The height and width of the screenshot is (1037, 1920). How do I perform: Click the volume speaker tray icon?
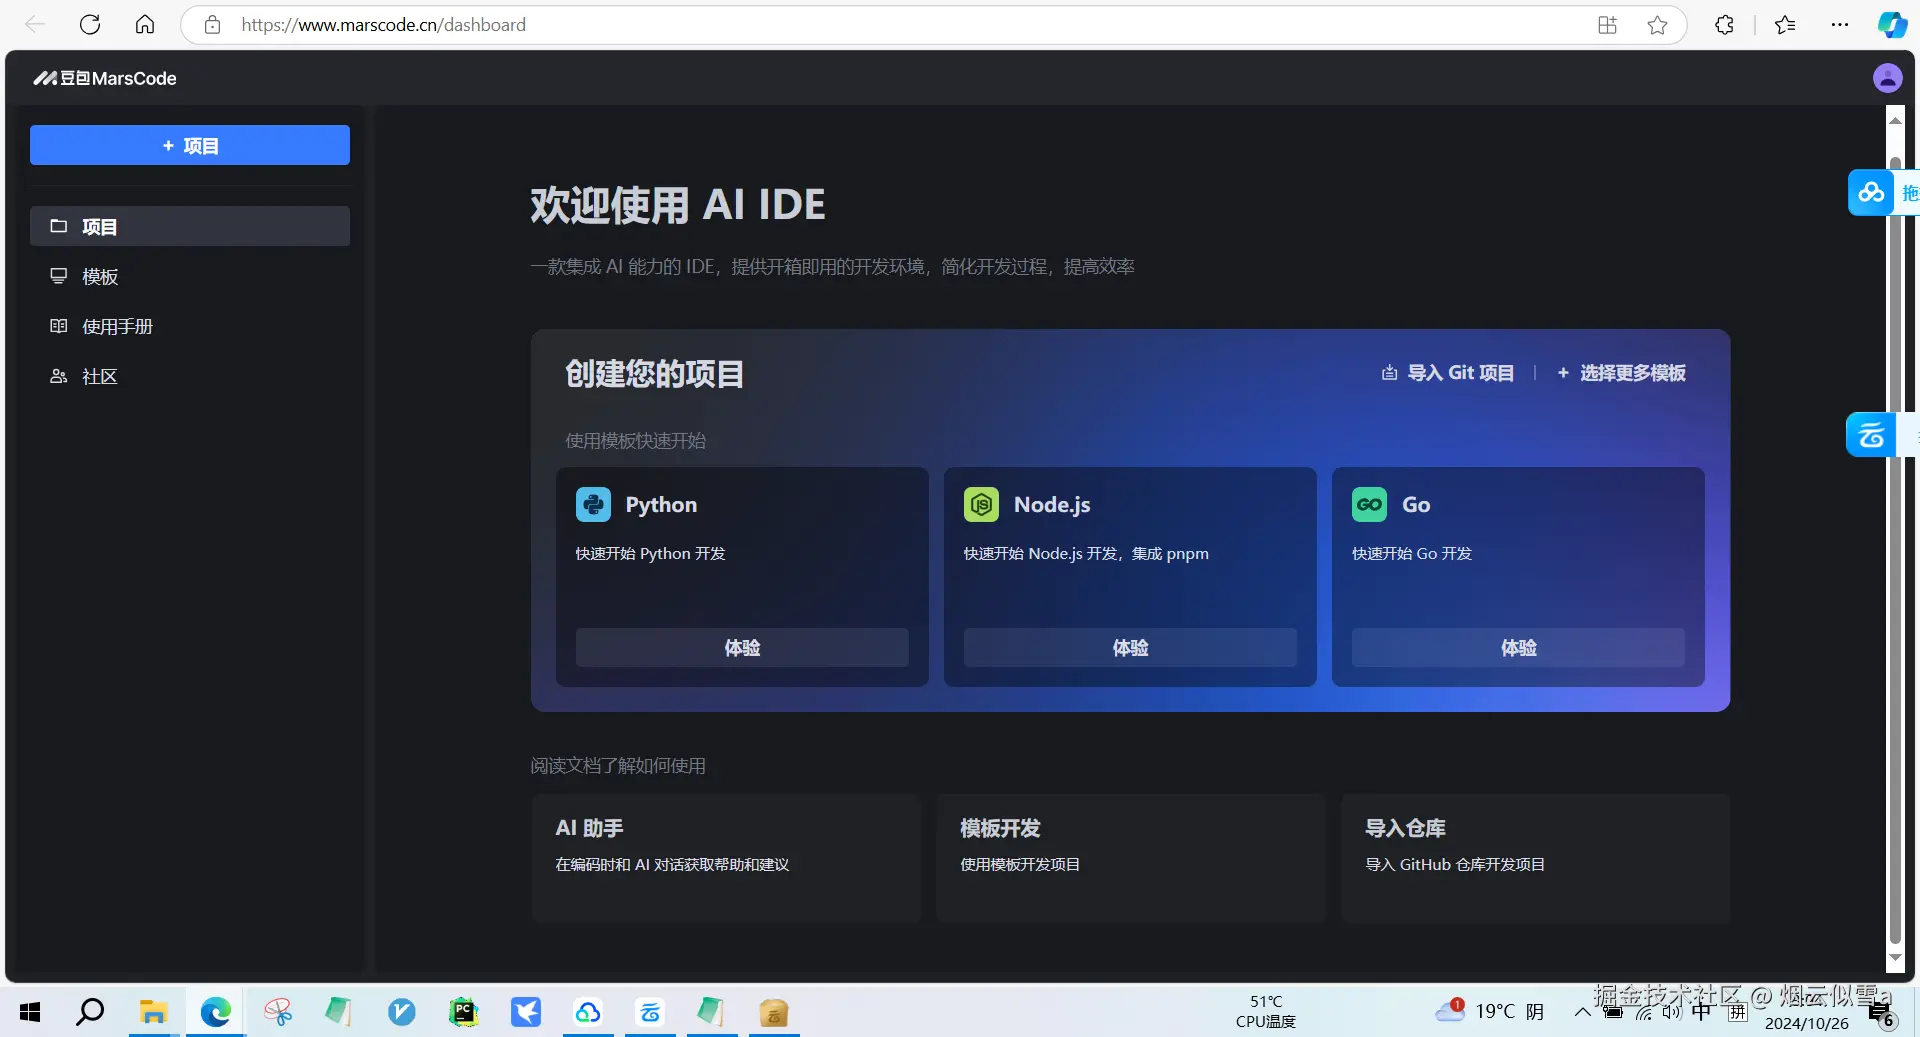click(1671, 1012)
